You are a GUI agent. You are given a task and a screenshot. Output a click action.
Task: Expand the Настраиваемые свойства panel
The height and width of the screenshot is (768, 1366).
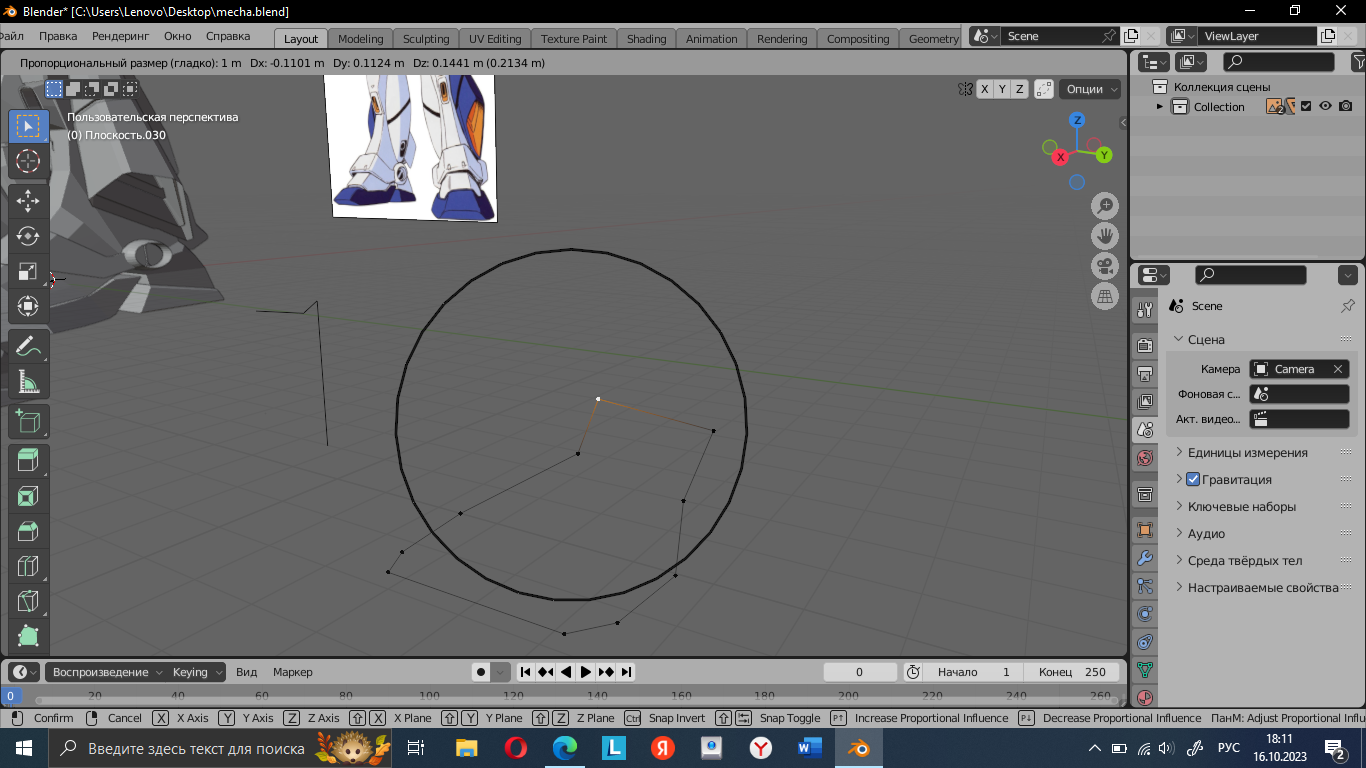(1262, 588)
